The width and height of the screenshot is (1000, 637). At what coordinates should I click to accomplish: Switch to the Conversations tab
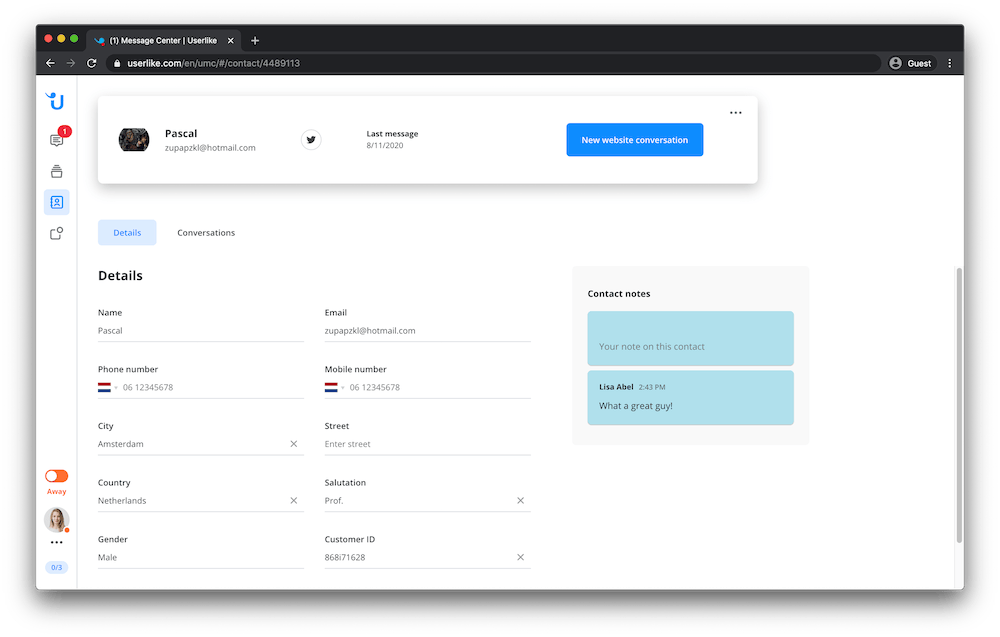pos(206,233)
